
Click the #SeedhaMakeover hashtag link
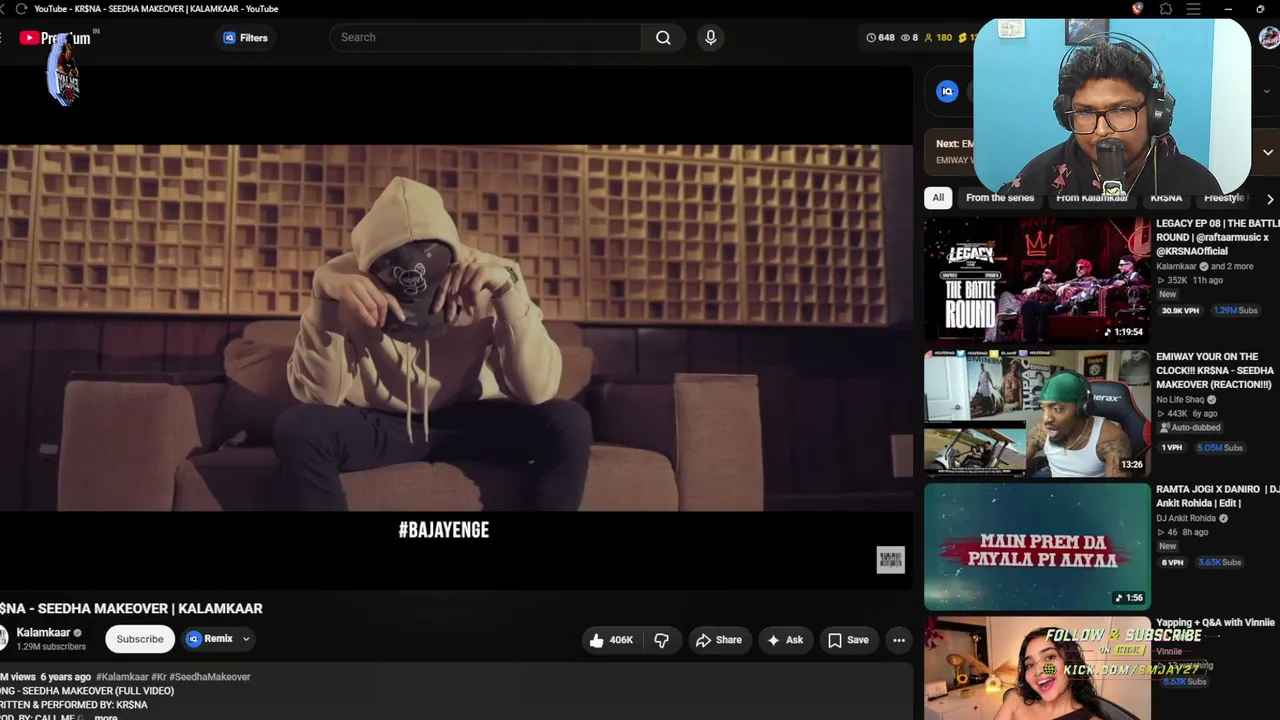tap(210, 677)
